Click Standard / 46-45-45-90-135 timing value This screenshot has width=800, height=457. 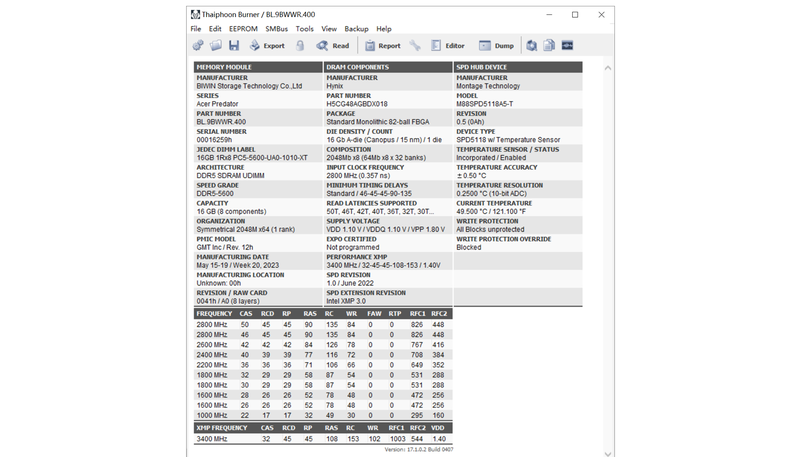[x=368, y=194]
